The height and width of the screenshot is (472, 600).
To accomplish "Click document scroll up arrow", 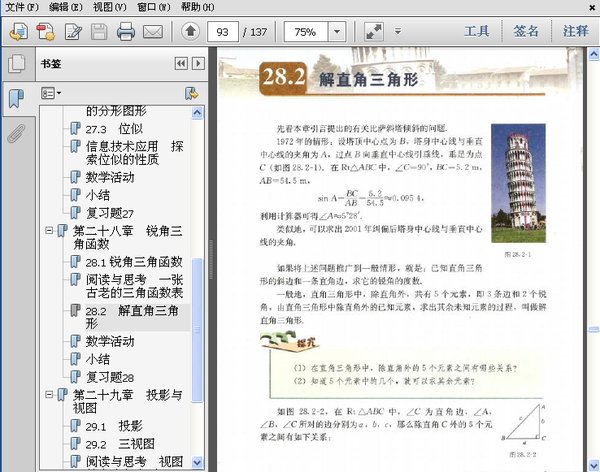I will (594, 54).
